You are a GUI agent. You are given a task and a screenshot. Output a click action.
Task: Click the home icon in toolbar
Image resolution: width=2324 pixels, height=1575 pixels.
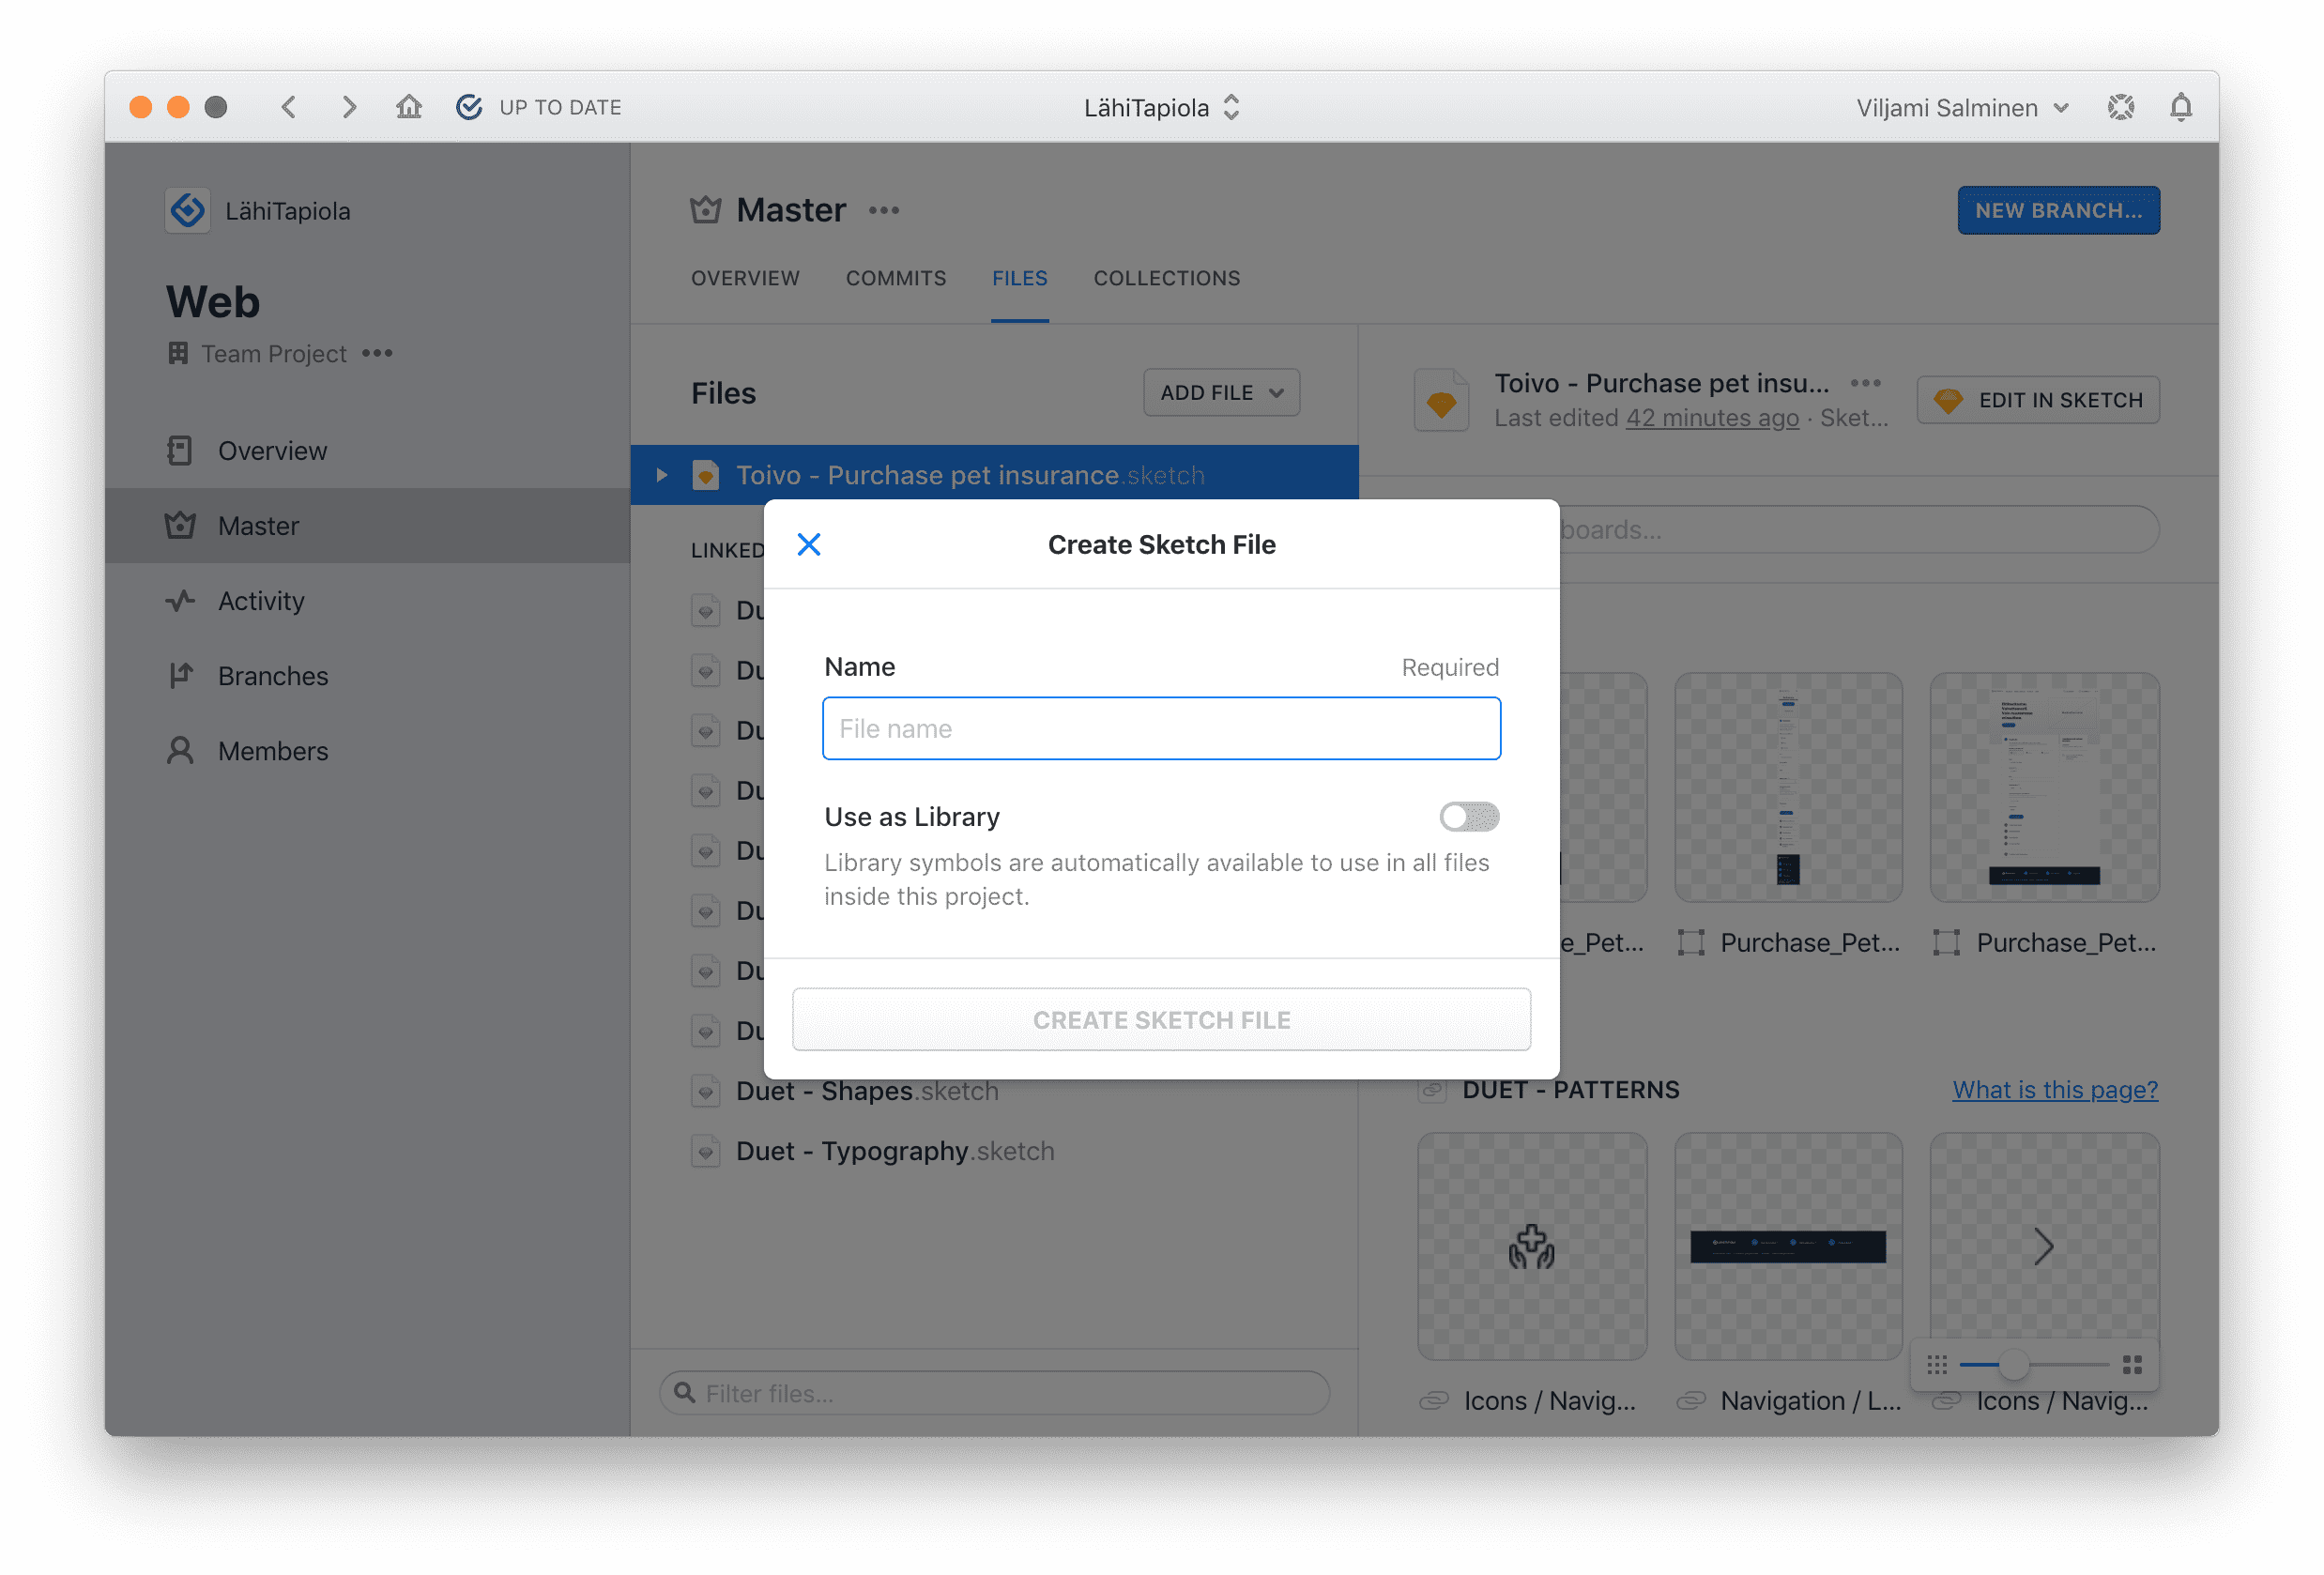click(408, 106)
